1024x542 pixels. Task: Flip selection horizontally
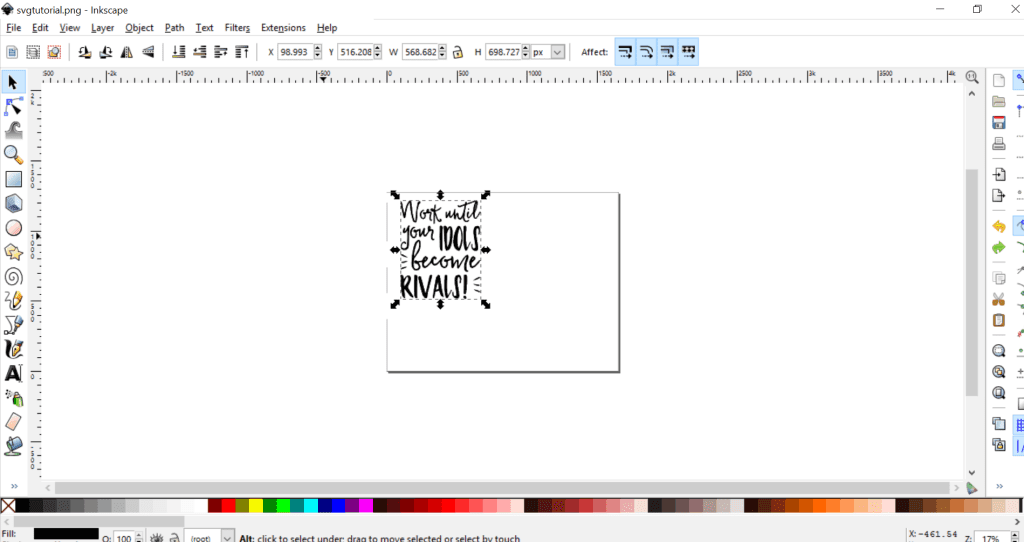[127, 52]
